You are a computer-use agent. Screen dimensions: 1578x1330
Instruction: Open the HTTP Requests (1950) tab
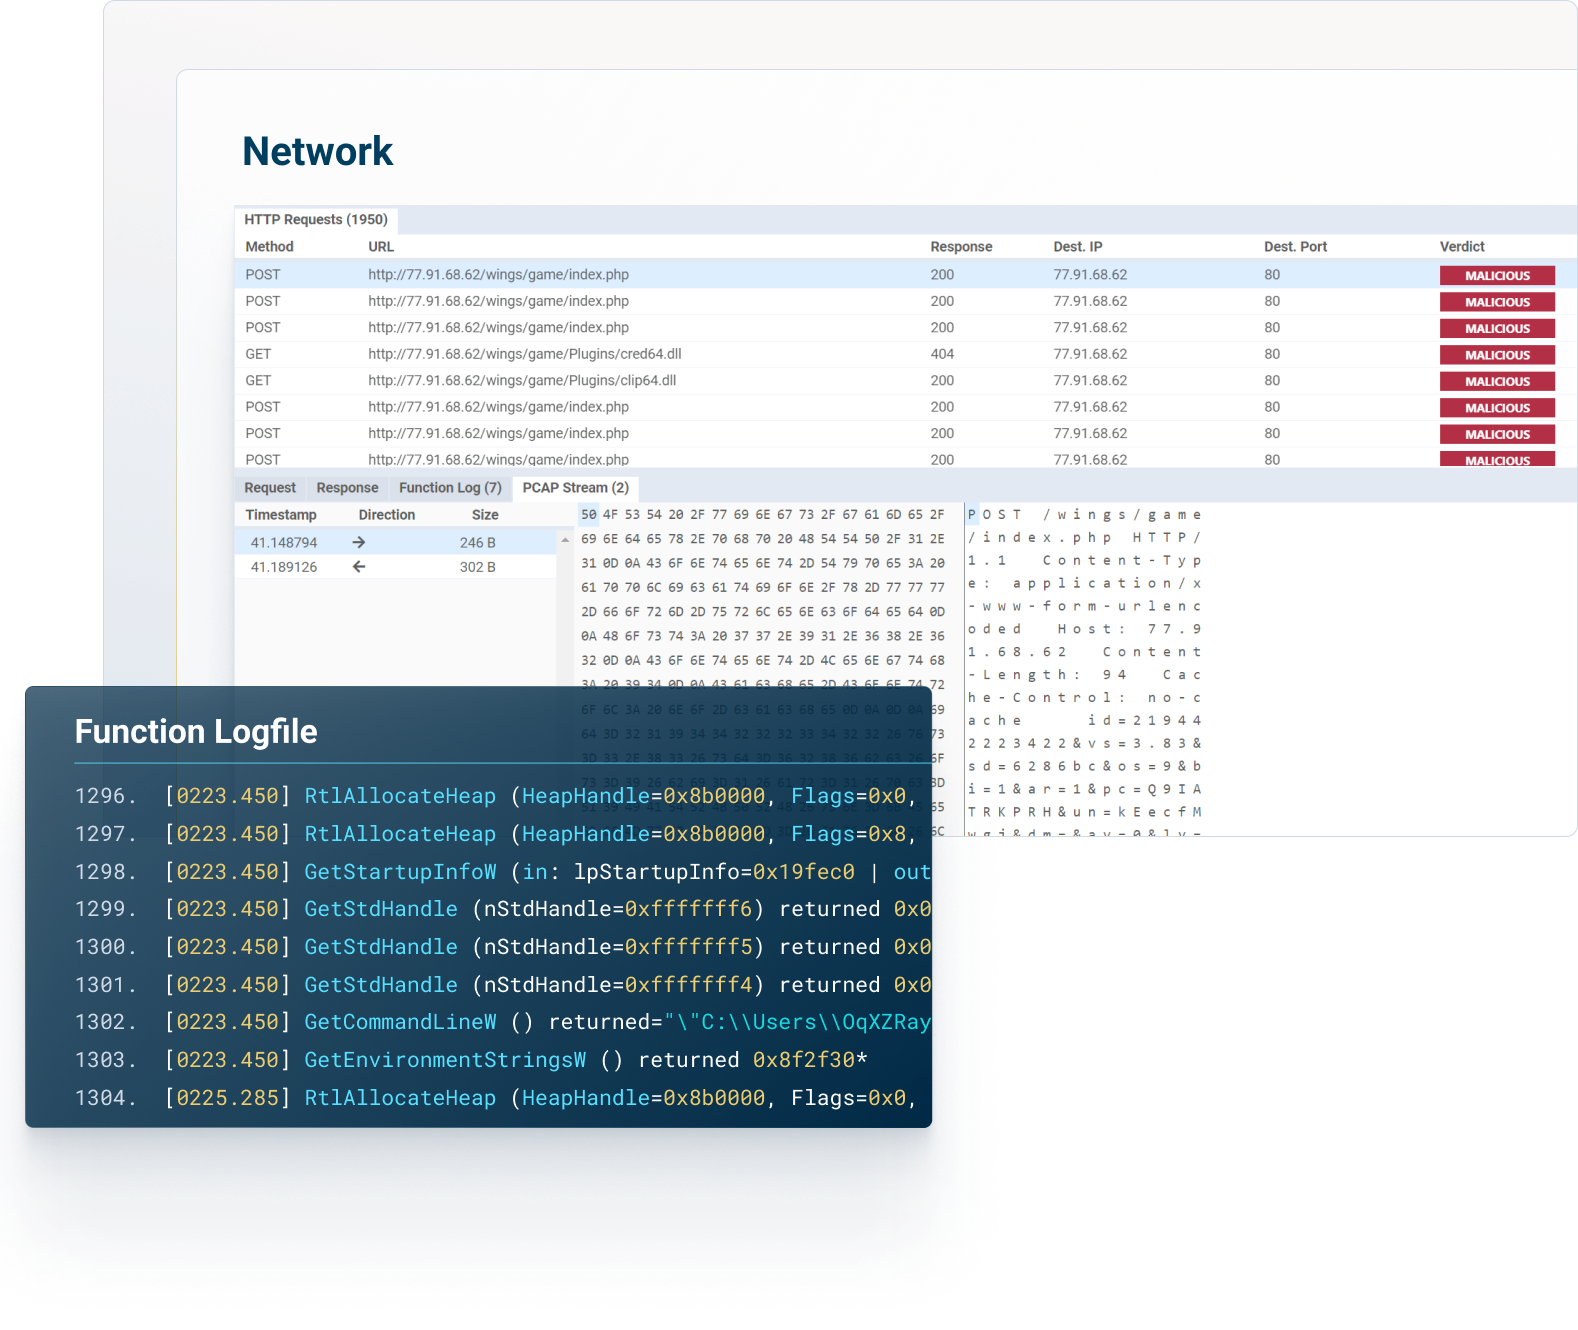316,220
